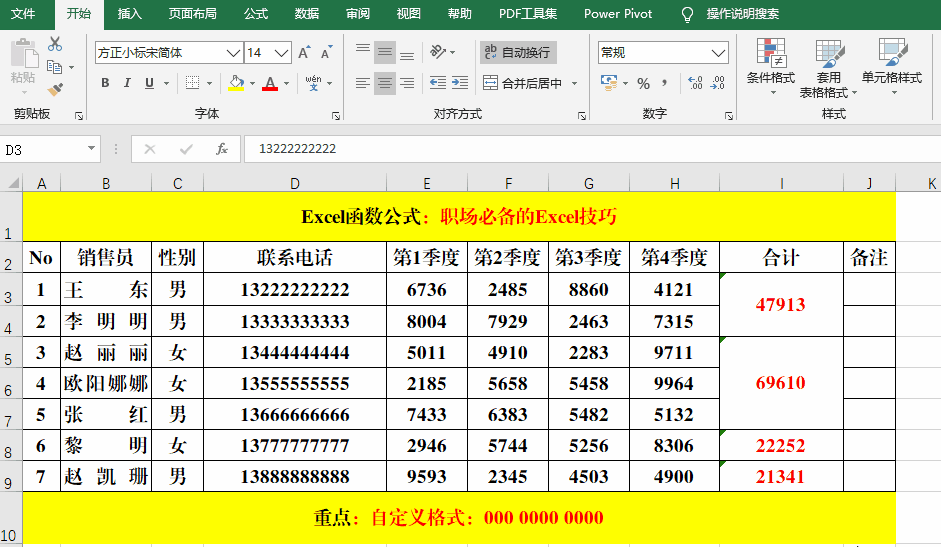Increase decimal places
This screenshot has height=547, width=941.
pyautogui.click(x=695, y=83)
